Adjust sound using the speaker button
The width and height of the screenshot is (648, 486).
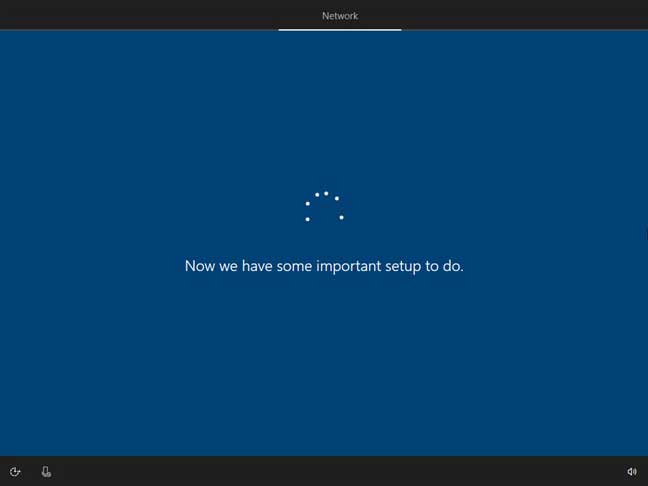point(632,472)
